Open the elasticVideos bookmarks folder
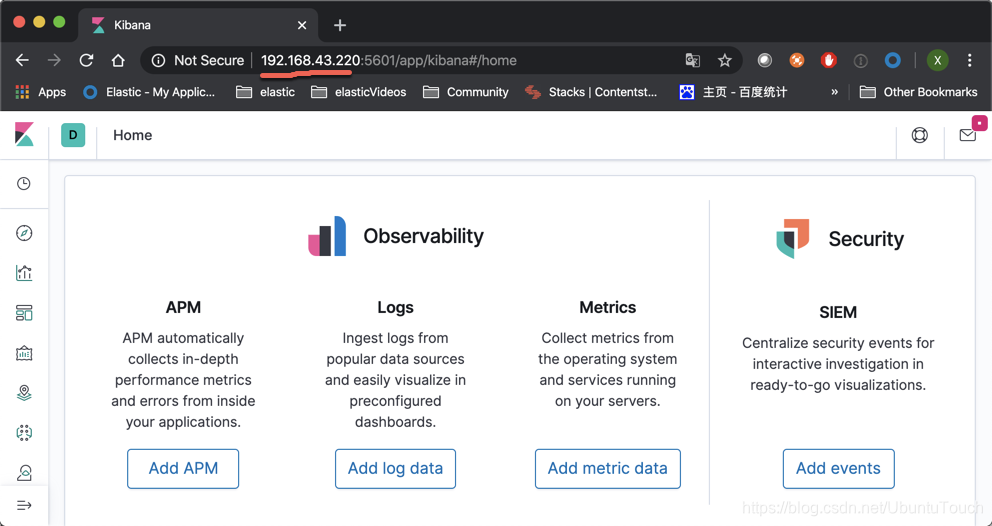Image resolution: width=992 pixels, height=526 pixels. (359, 92)
